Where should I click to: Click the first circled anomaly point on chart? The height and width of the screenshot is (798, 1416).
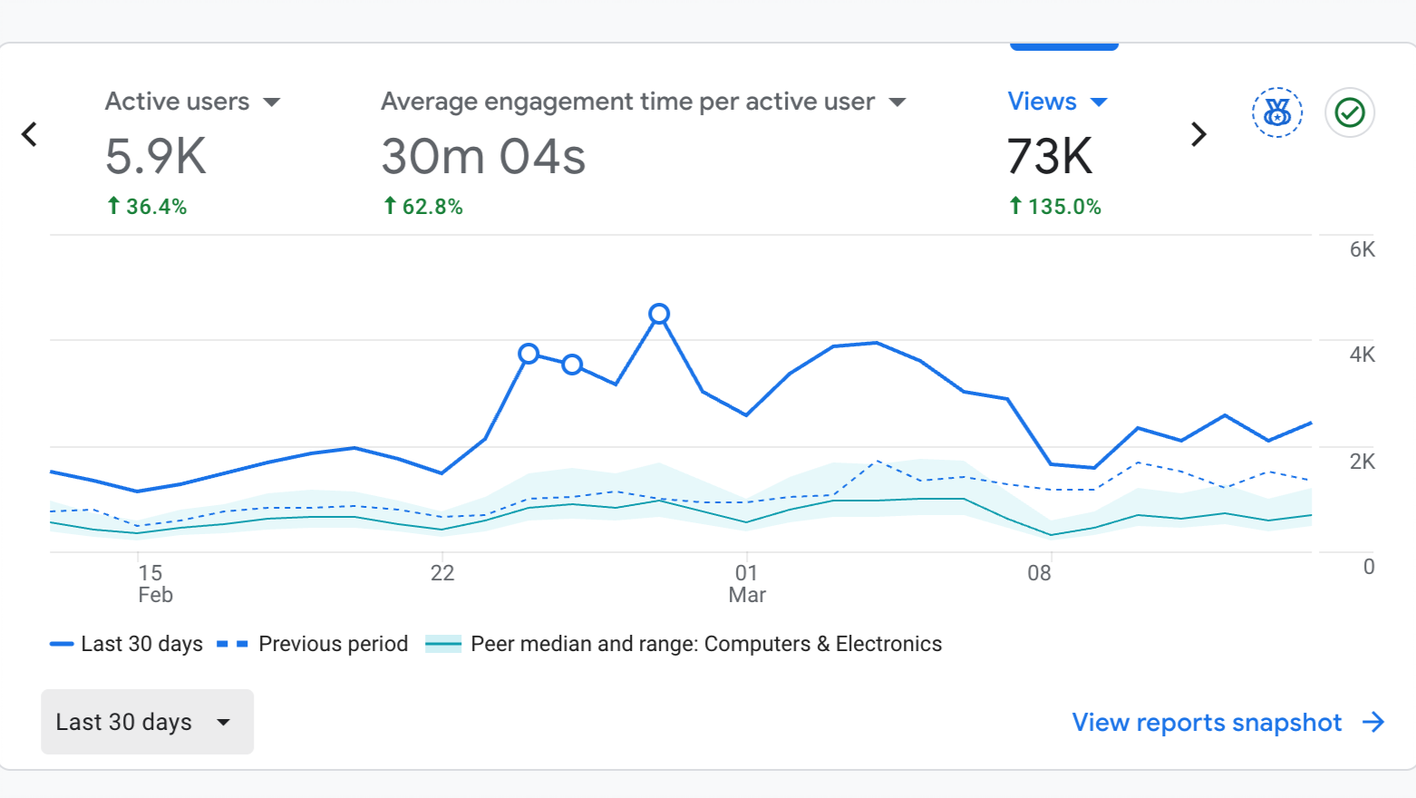pyautogui.click(x=529, y=353)
